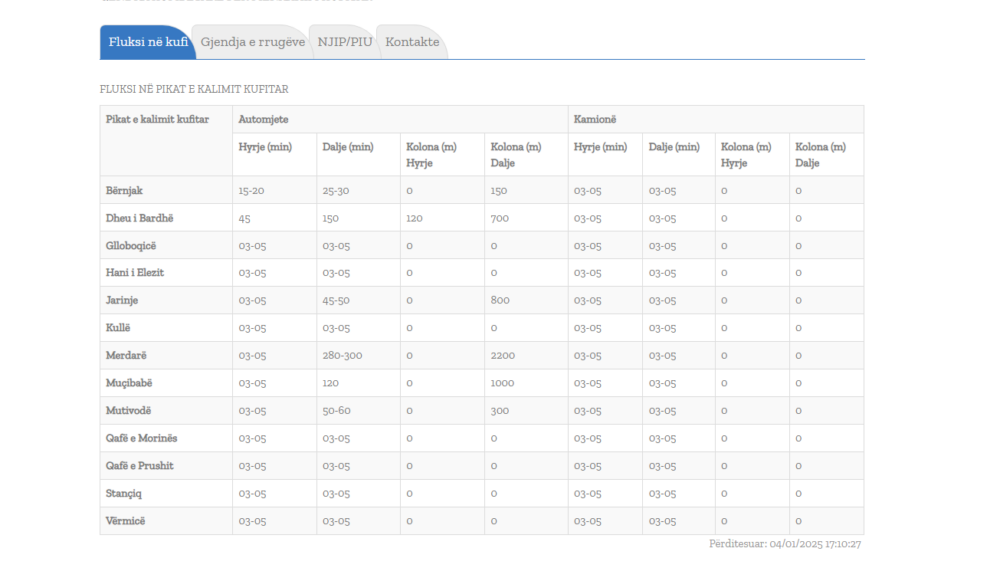
Task: Click the 2200 queue length value
Action: point(503,355)
